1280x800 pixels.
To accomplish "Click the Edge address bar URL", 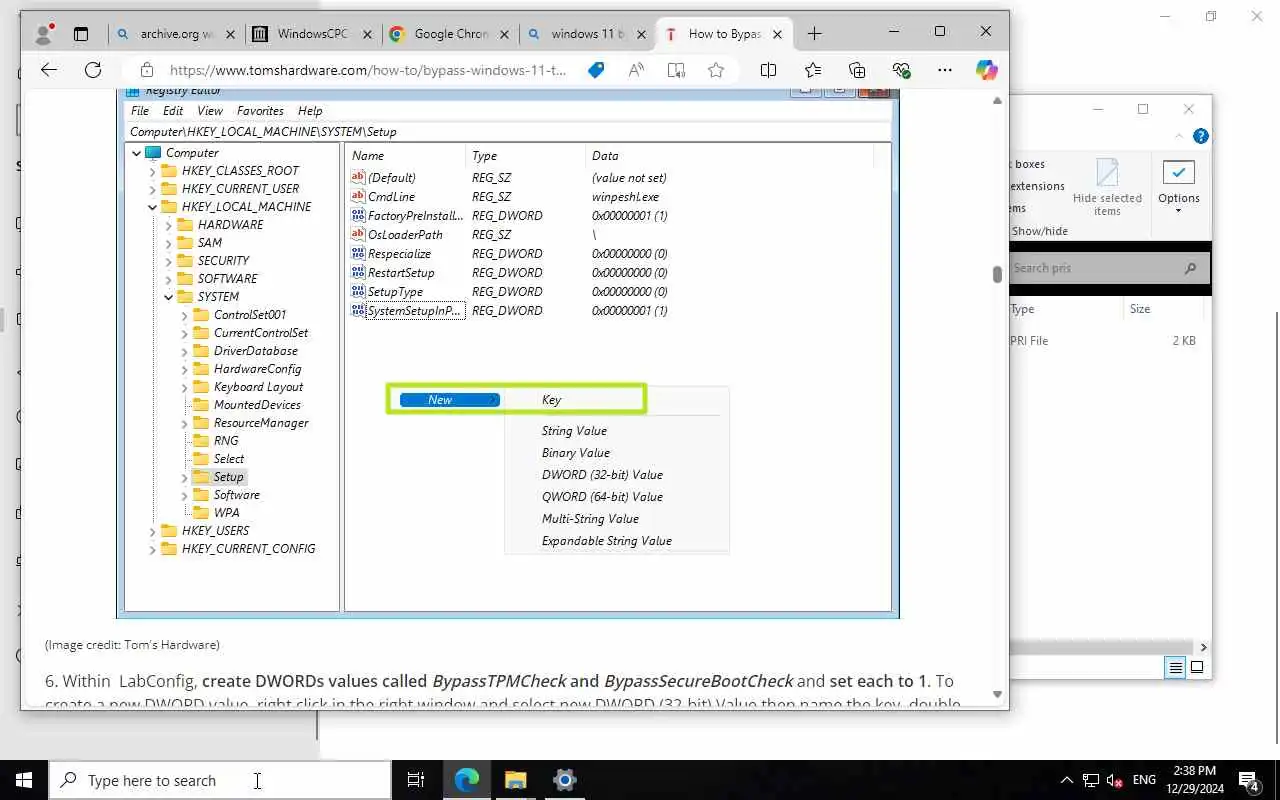I will [368, 70].
